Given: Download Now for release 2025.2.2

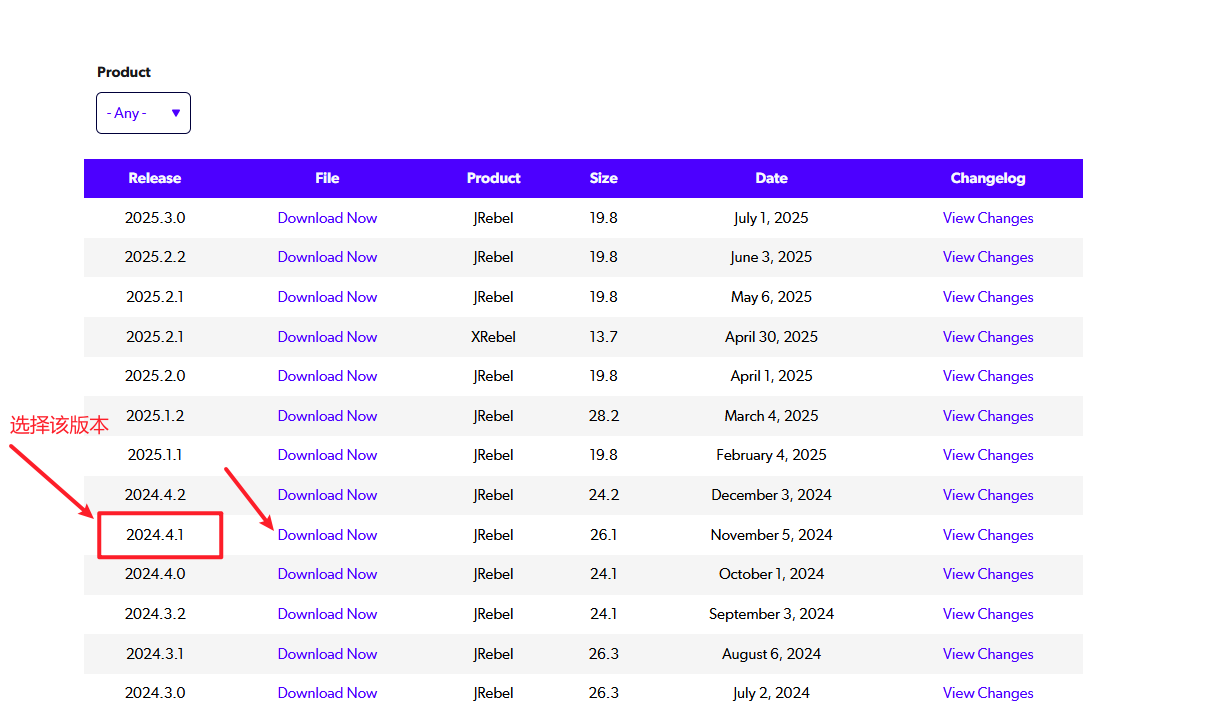Looking at the screenshot, I should point(327,257).
